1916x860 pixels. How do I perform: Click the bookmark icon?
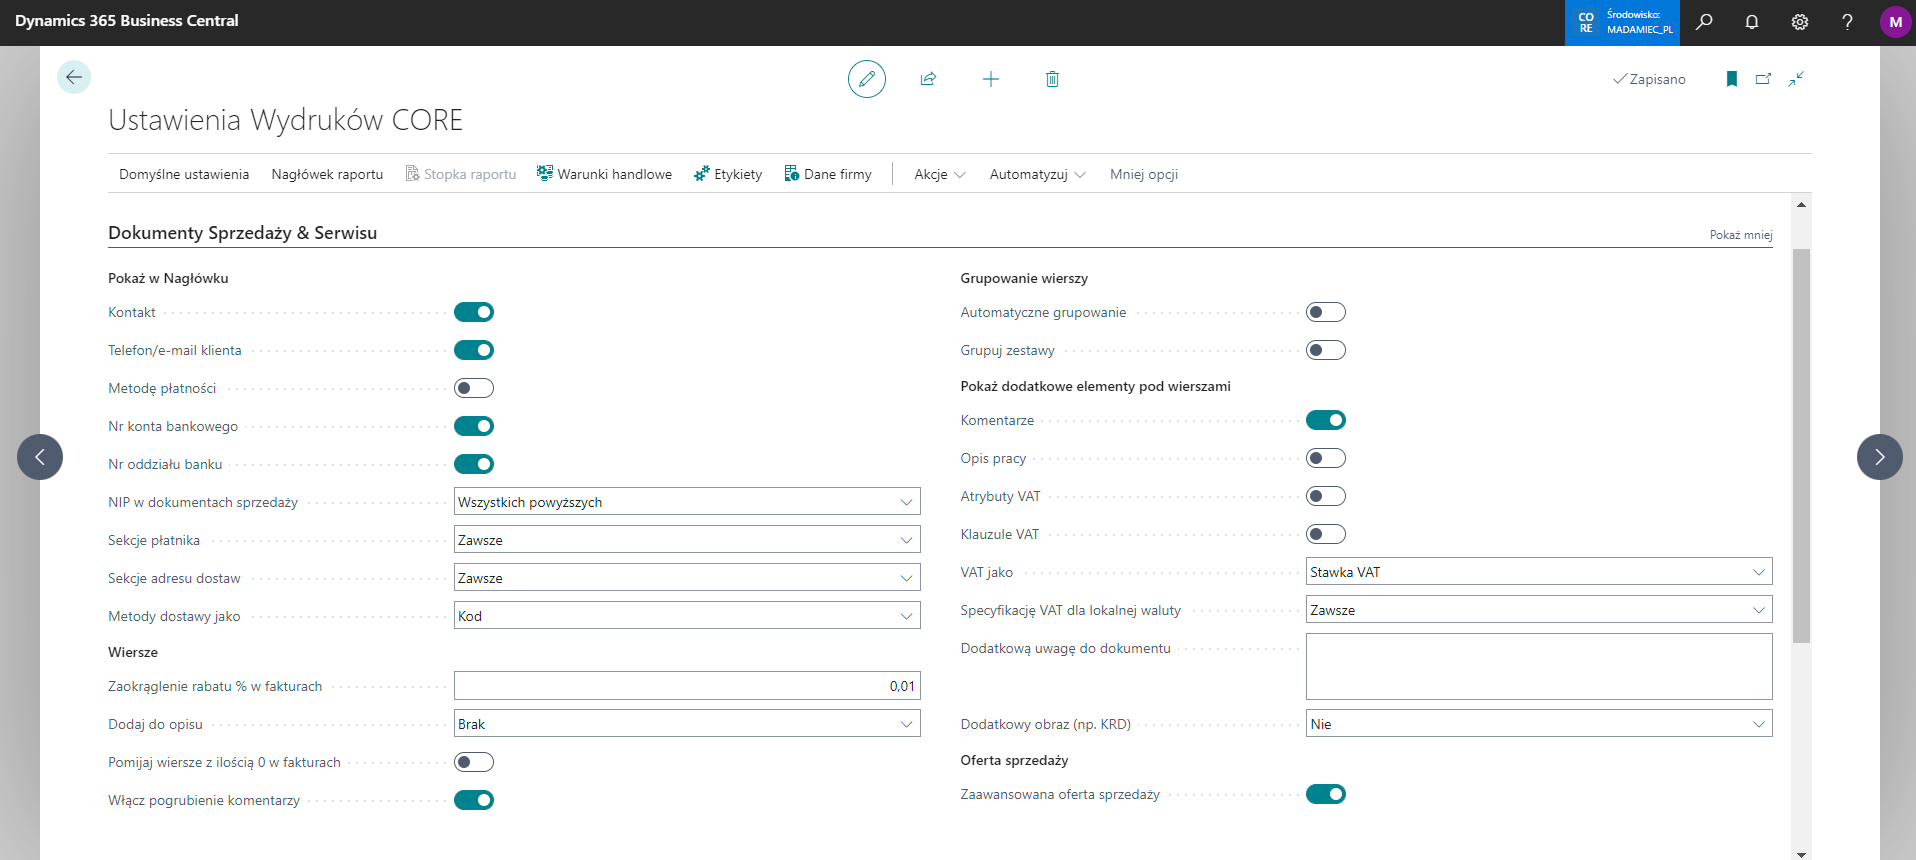point(1732,79)
